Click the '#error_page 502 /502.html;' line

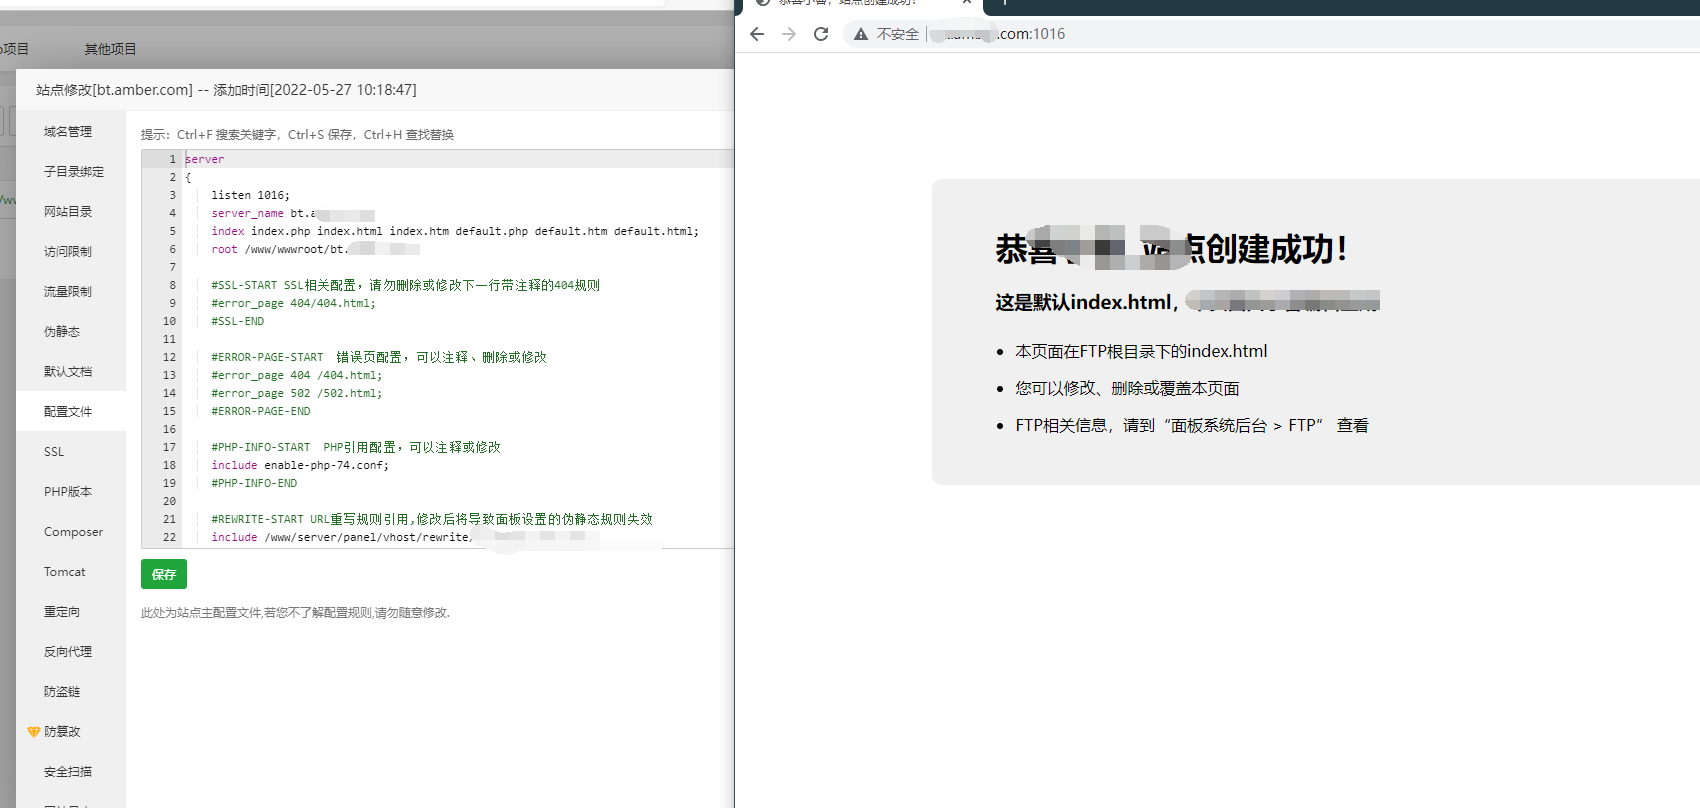(x=296, y=393)
